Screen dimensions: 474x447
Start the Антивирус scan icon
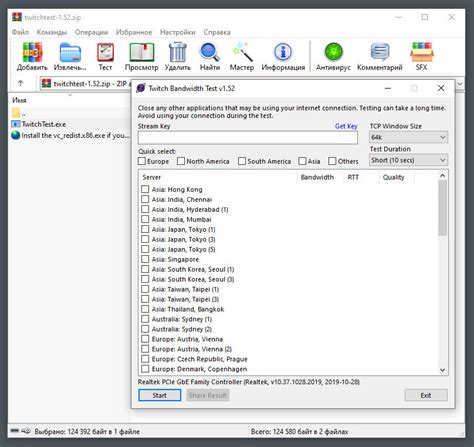coord(333,52)
